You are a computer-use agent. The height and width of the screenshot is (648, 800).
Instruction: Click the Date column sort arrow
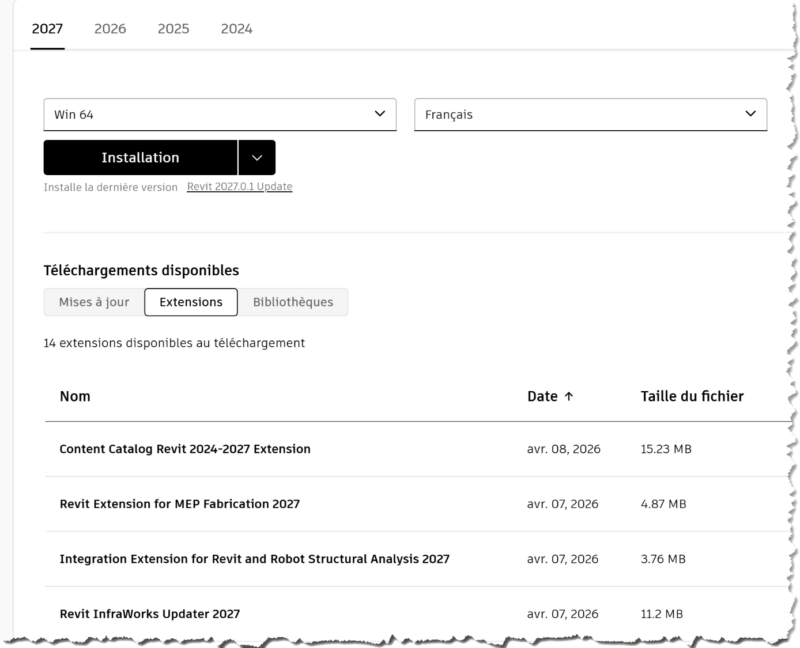pyautogui.click(x=569, y=397)
